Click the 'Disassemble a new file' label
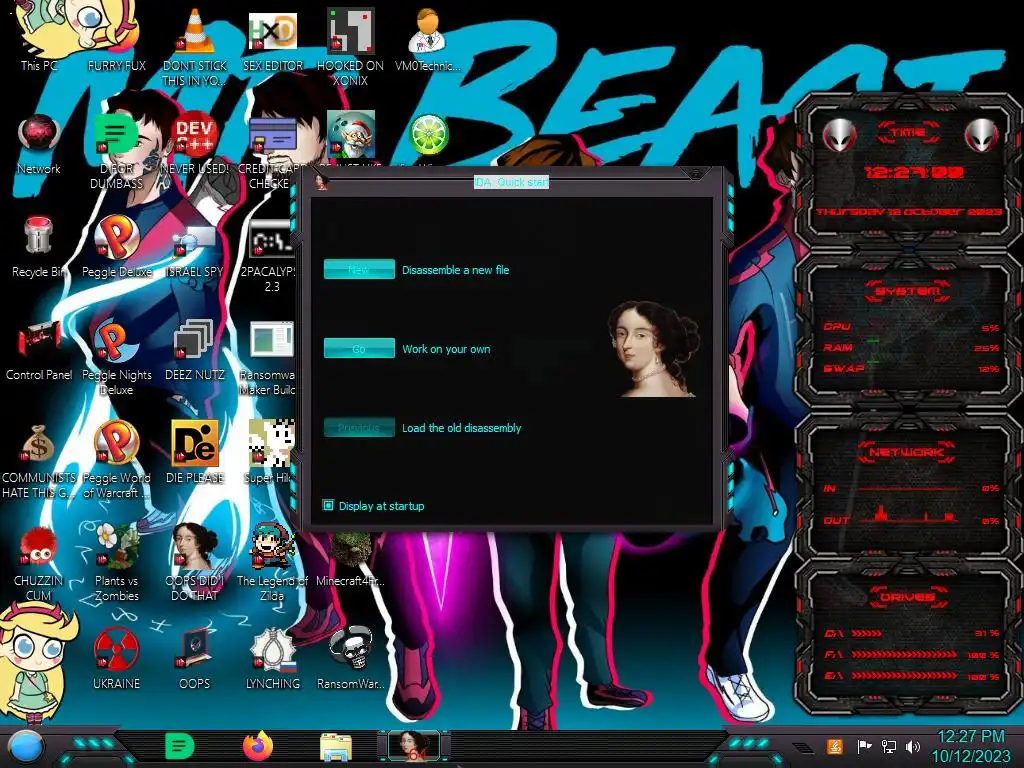The width and height of the screenshot is (1024, 768). tap(455, 270)
